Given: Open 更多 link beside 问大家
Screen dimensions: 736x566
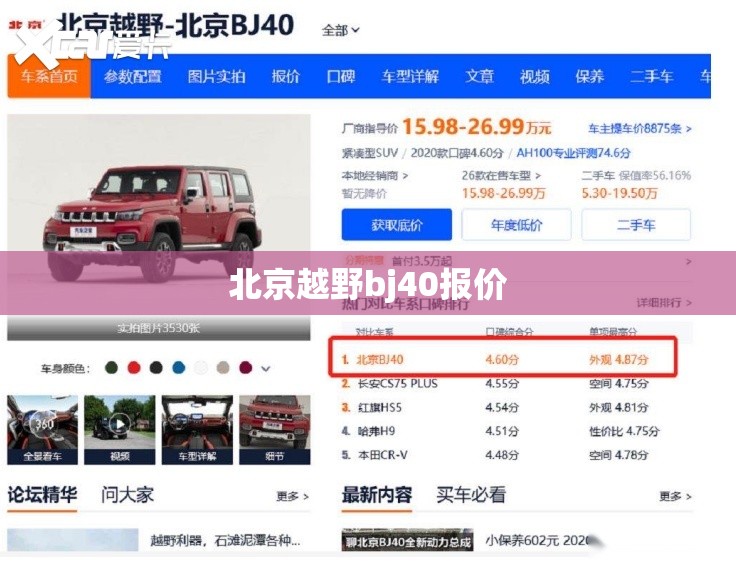Looking at the screenshot, I should (x=292, y=496).
